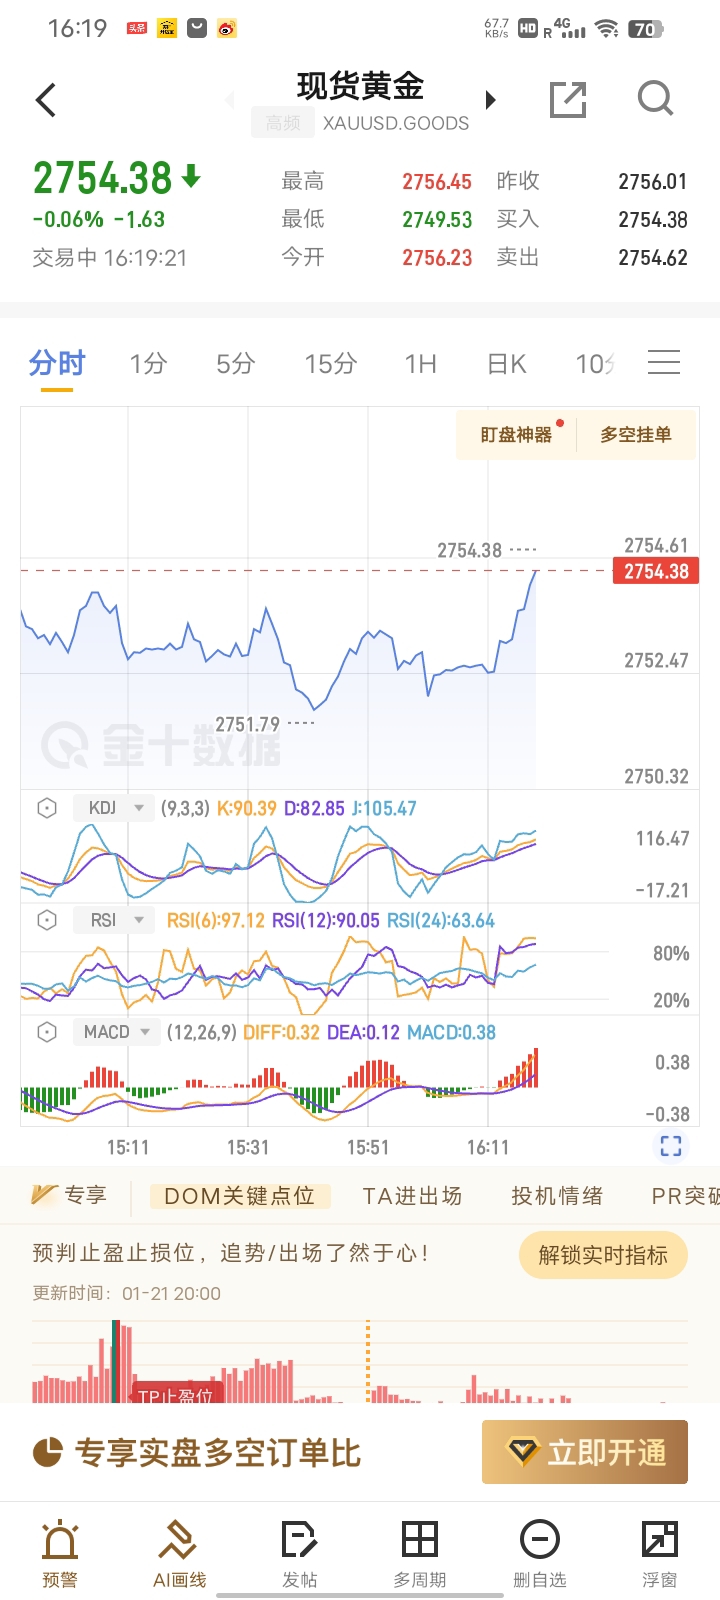Switch to the 15分 timeframe tab
The image size is (720, 1600).
pyautogui.click(x=330, y=364)
